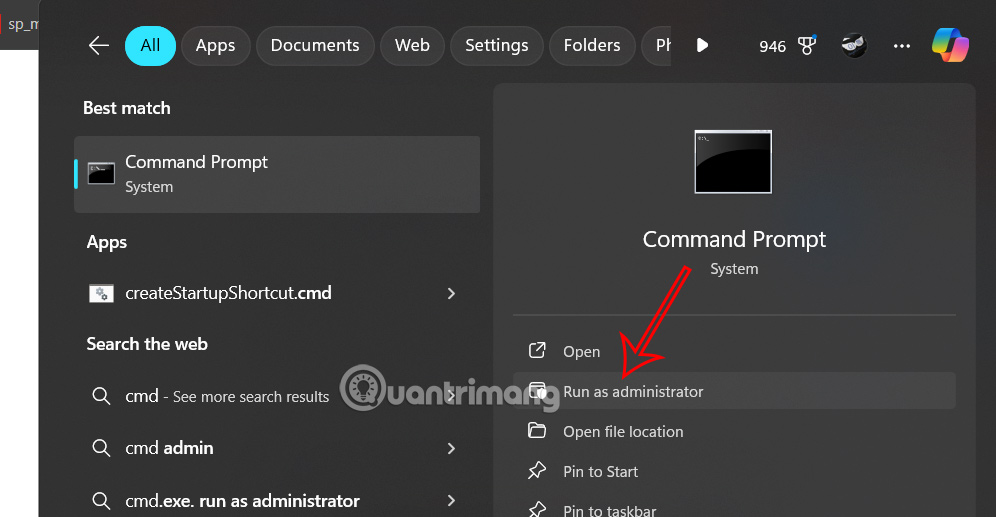
Task: Click the 946 rewards points count
Action: pyautogui.click(x=772, y=46)
